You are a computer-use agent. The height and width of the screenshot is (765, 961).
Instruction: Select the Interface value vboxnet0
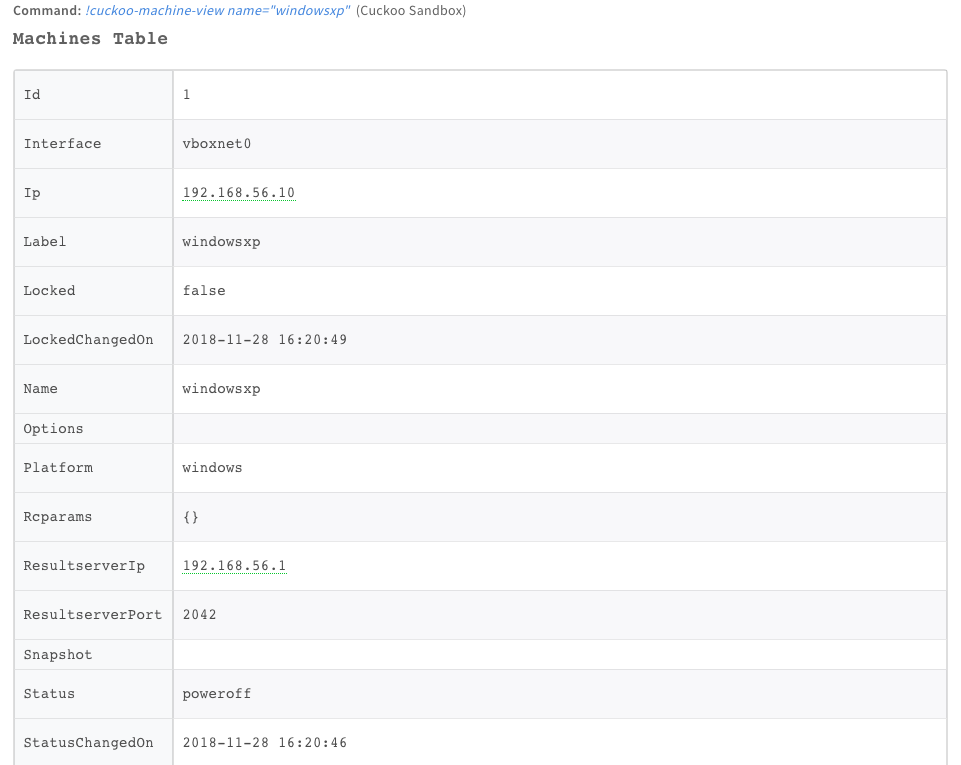pos(216,144)
